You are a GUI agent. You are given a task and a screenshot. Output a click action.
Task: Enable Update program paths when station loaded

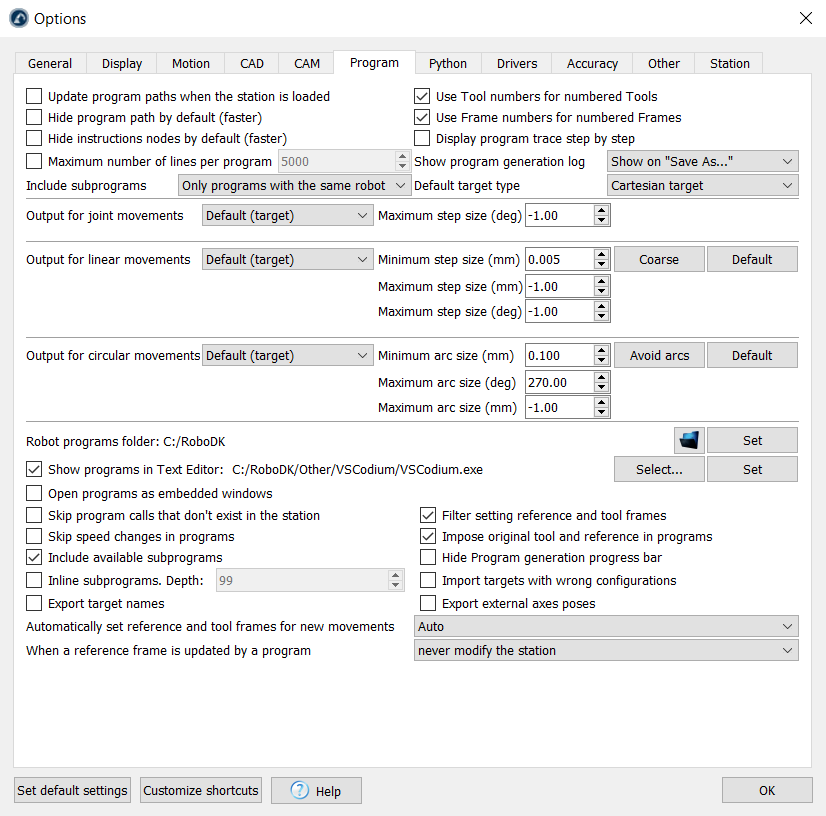tap(35, 97)
